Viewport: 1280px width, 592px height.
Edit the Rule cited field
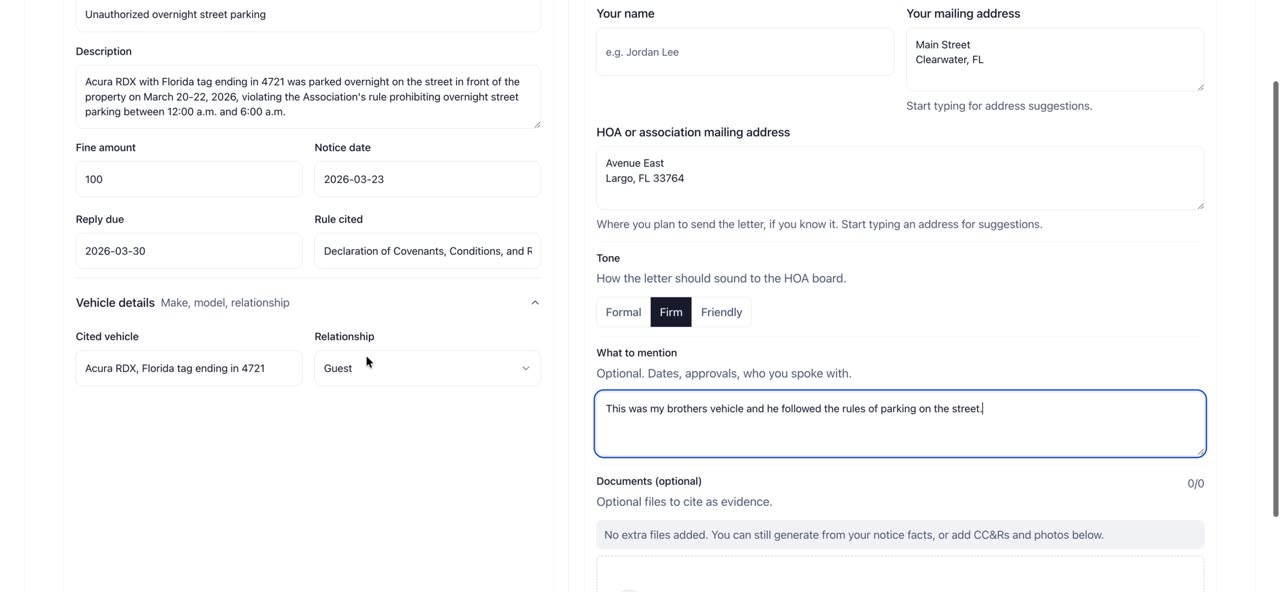(428, 251)
